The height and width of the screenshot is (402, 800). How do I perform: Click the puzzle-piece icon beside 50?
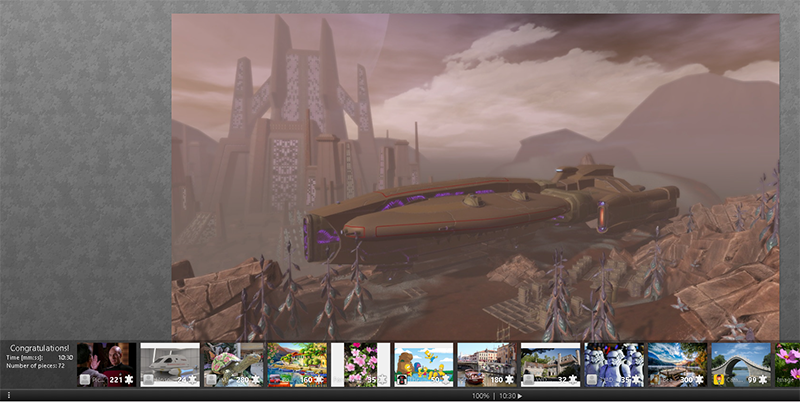(446, 380)
